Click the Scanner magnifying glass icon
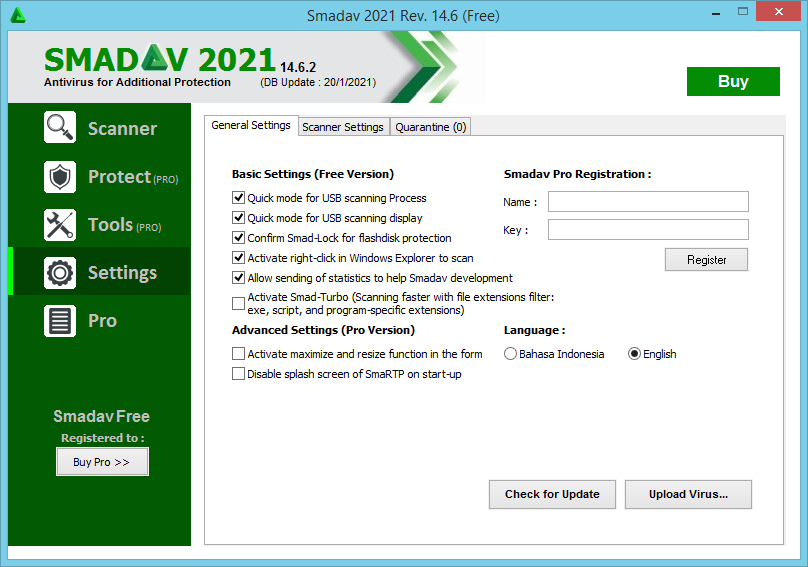 pos(60,127)
